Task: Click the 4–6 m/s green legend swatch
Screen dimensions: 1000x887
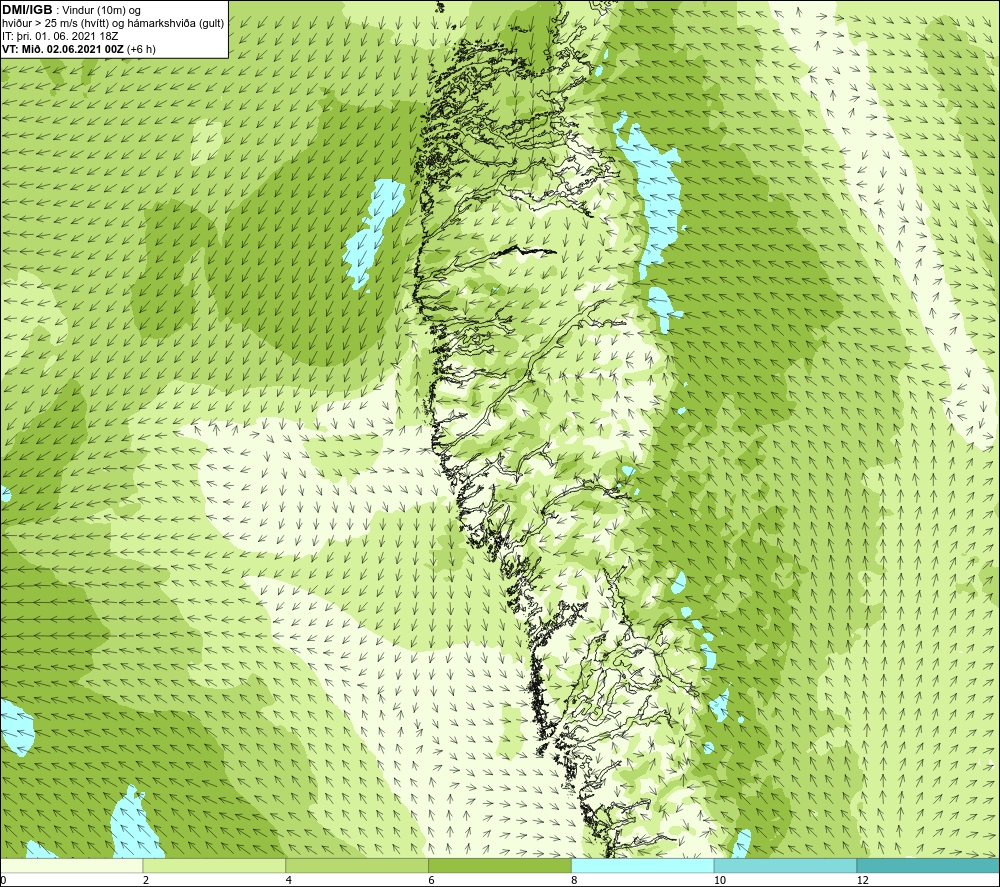Action: [357, 865]
